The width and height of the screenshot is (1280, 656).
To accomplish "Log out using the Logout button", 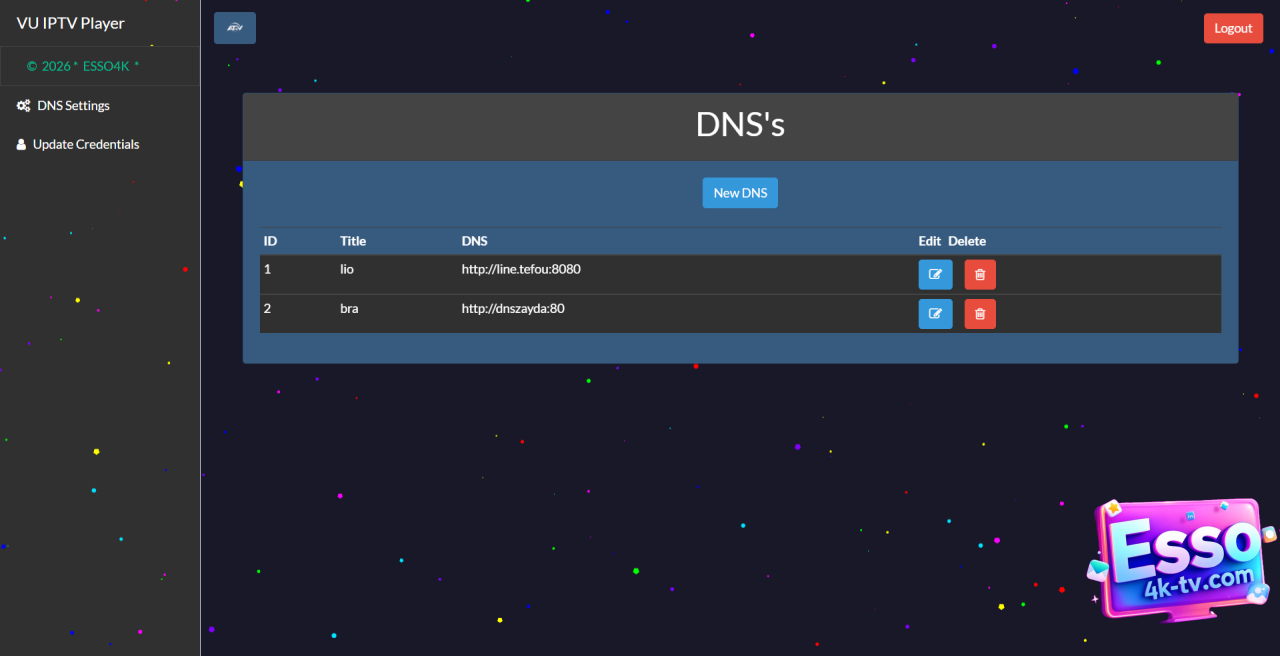I will tap(1233, 28).
